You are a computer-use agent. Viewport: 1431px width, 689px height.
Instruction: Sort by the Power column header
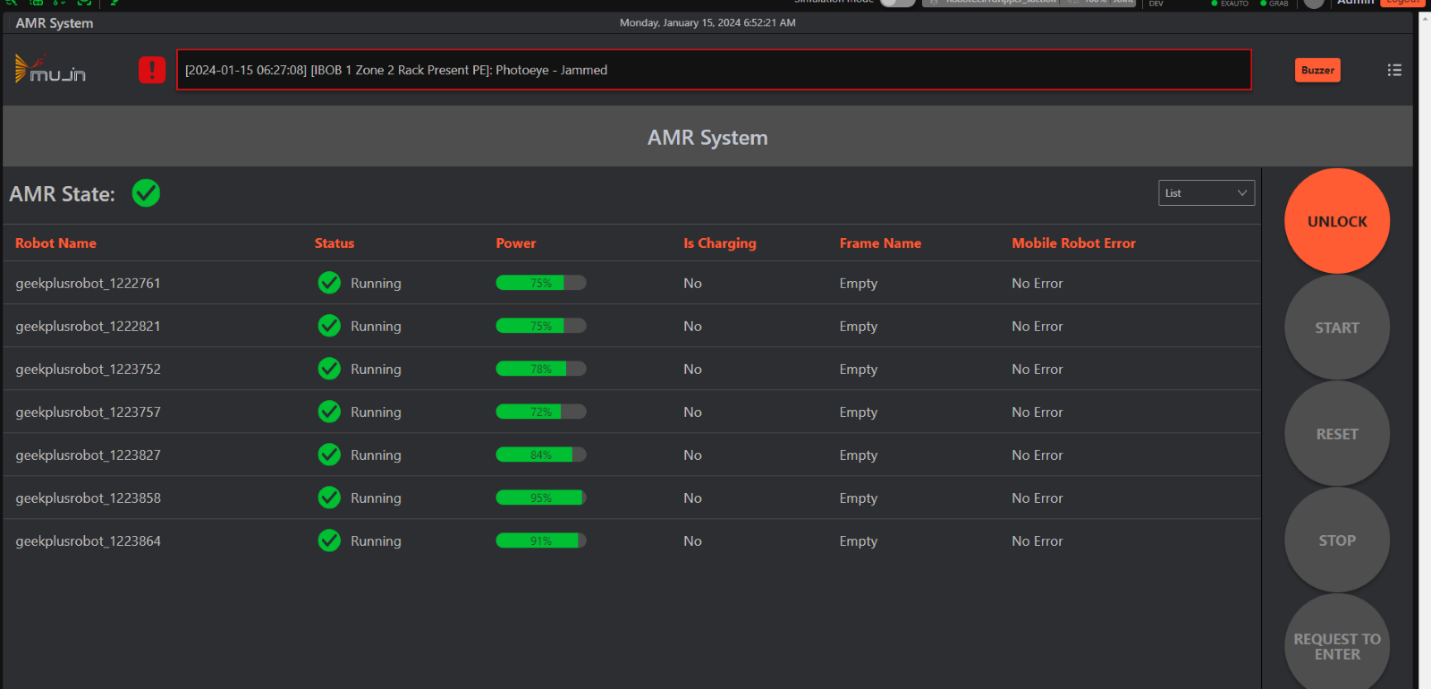(x=516, y=243)
